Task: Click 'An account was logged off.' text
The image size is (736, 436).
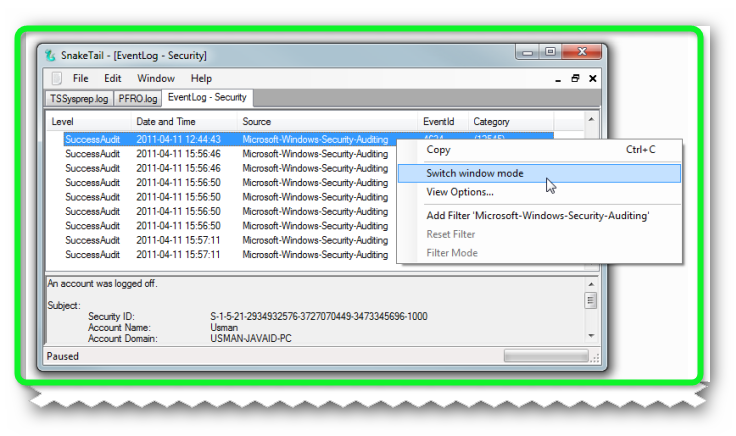Action: coord(102,283)
